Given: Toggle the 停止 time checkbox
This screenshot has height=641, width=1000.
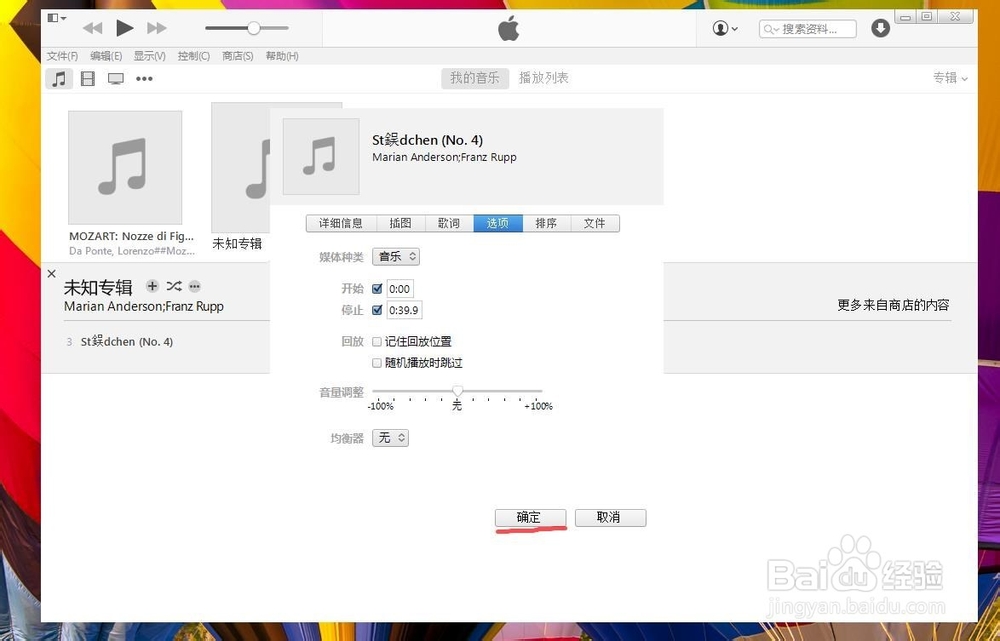Looking at the screenshot, I should tap(377, 310).
